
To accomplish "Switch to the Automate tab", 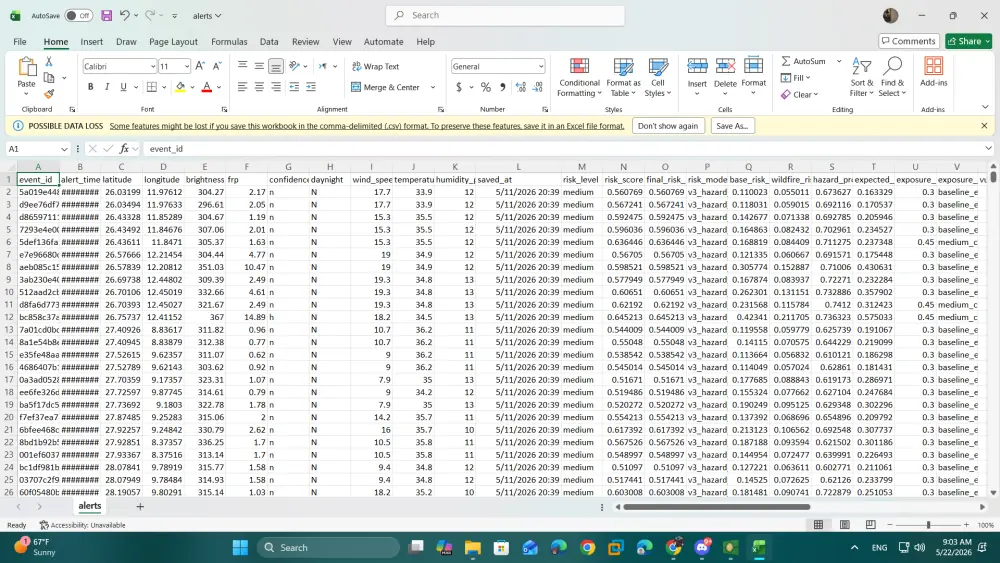I will coord(383,41).
